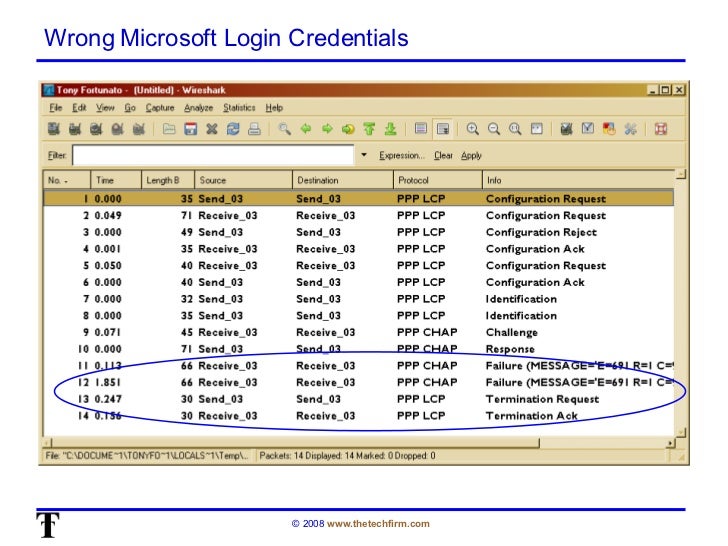728x546 pixels.
Task: Click the Packets: 14 Displayed status bar text
Action: pos(347,456)
